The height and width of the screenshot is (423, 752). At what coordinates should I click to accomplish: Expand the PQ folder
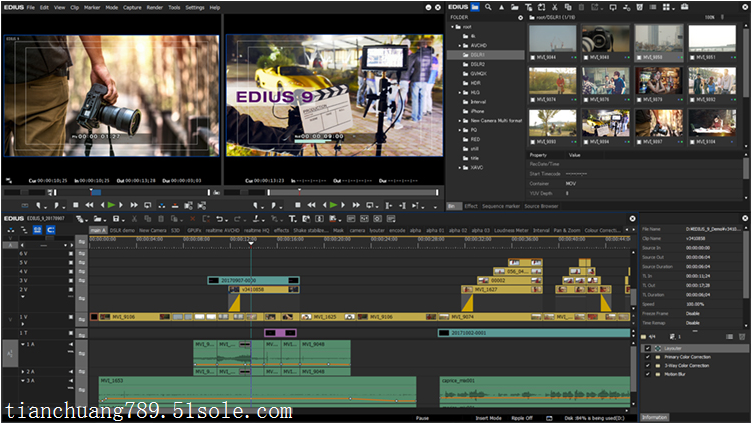[459, 130]
